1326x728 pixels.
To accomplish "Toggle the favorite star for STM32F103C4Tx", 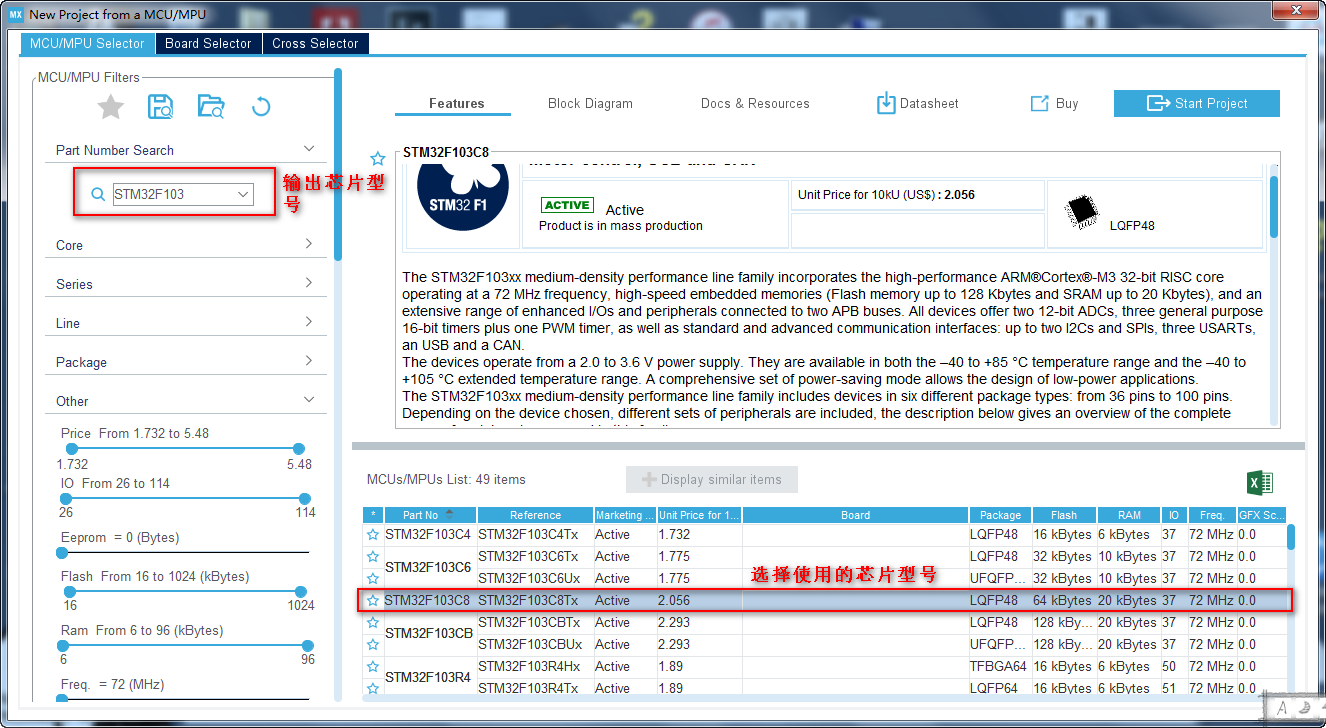I will pyautogui.click(x=372, y=534).
